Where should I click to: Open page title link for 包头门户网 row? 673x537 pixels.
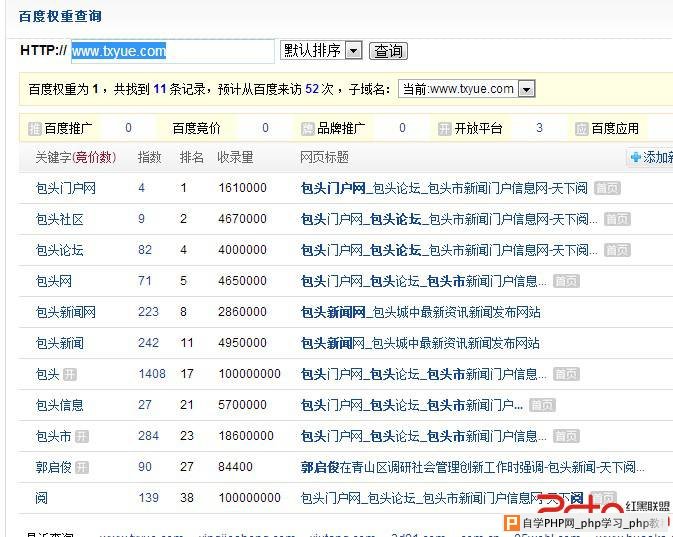click(444, 188)
